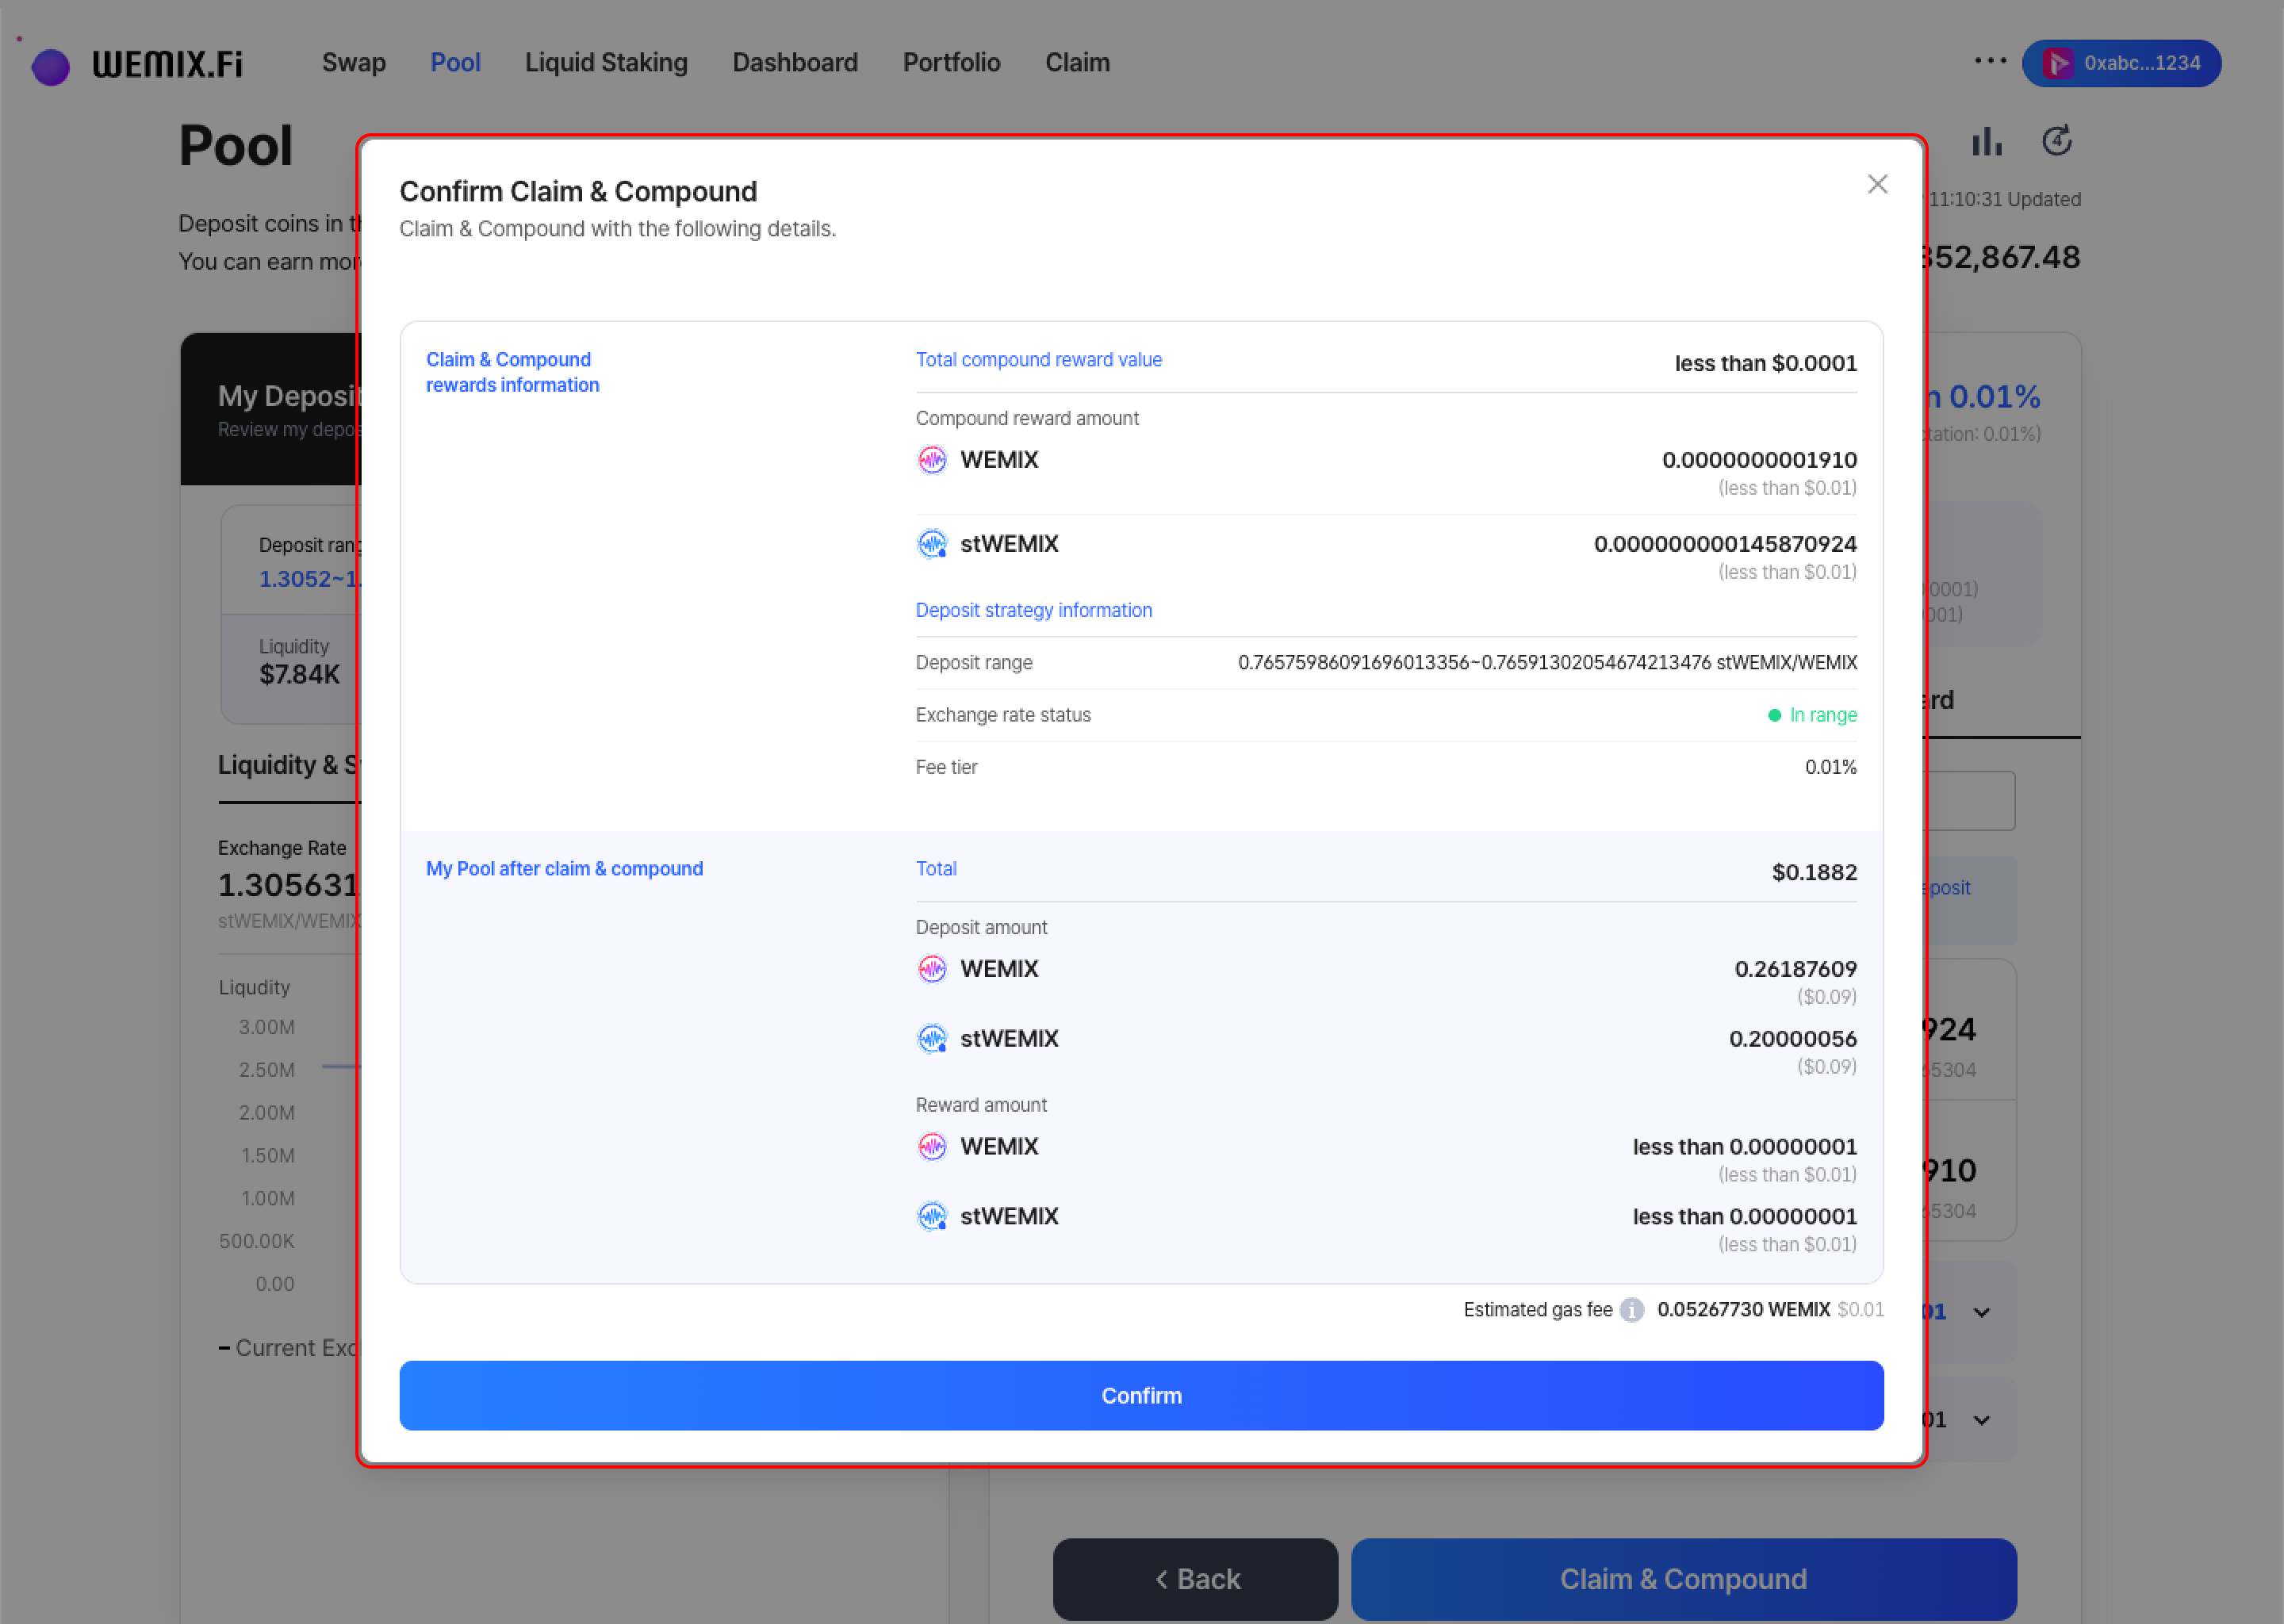Click the WEMIX.Fi logo icon
The width and height of the screenshot is (2284, 1624).
[50, 66]
